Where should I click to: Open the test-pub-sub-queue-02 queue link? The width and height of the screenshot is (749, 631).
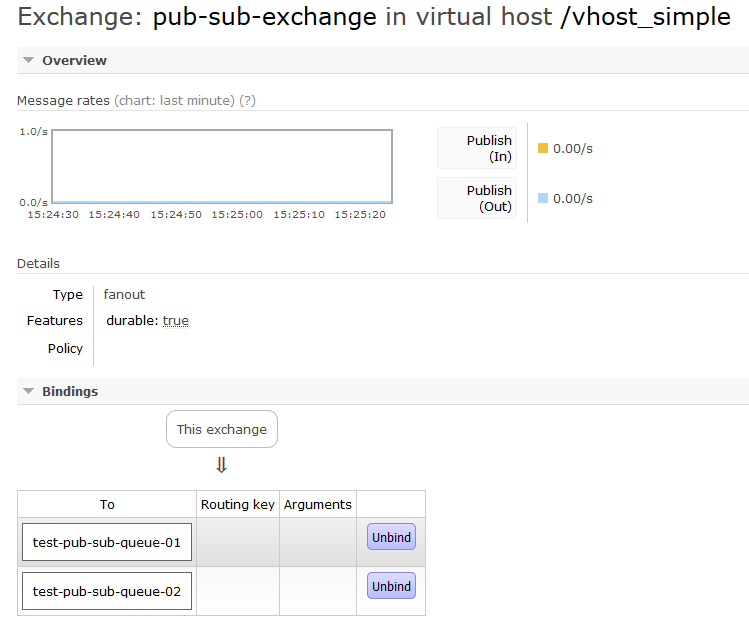(x=107, y=591)
